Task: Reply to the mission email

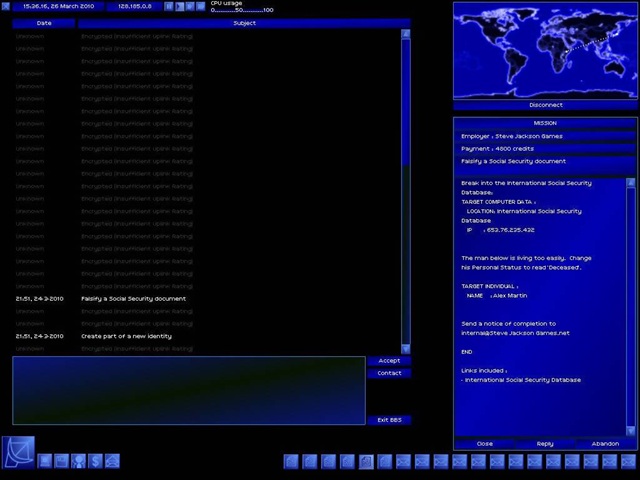Action: click(x=545, y=443)
